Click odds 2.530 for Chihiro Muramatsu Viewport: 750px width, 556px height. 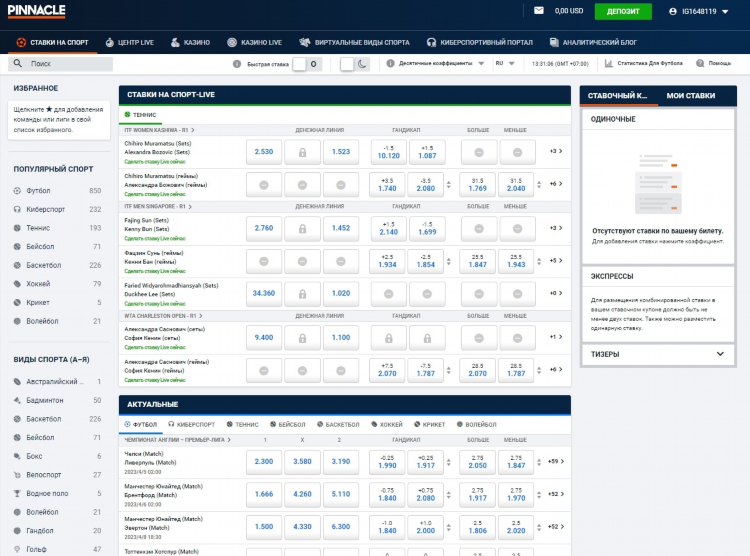264,152
